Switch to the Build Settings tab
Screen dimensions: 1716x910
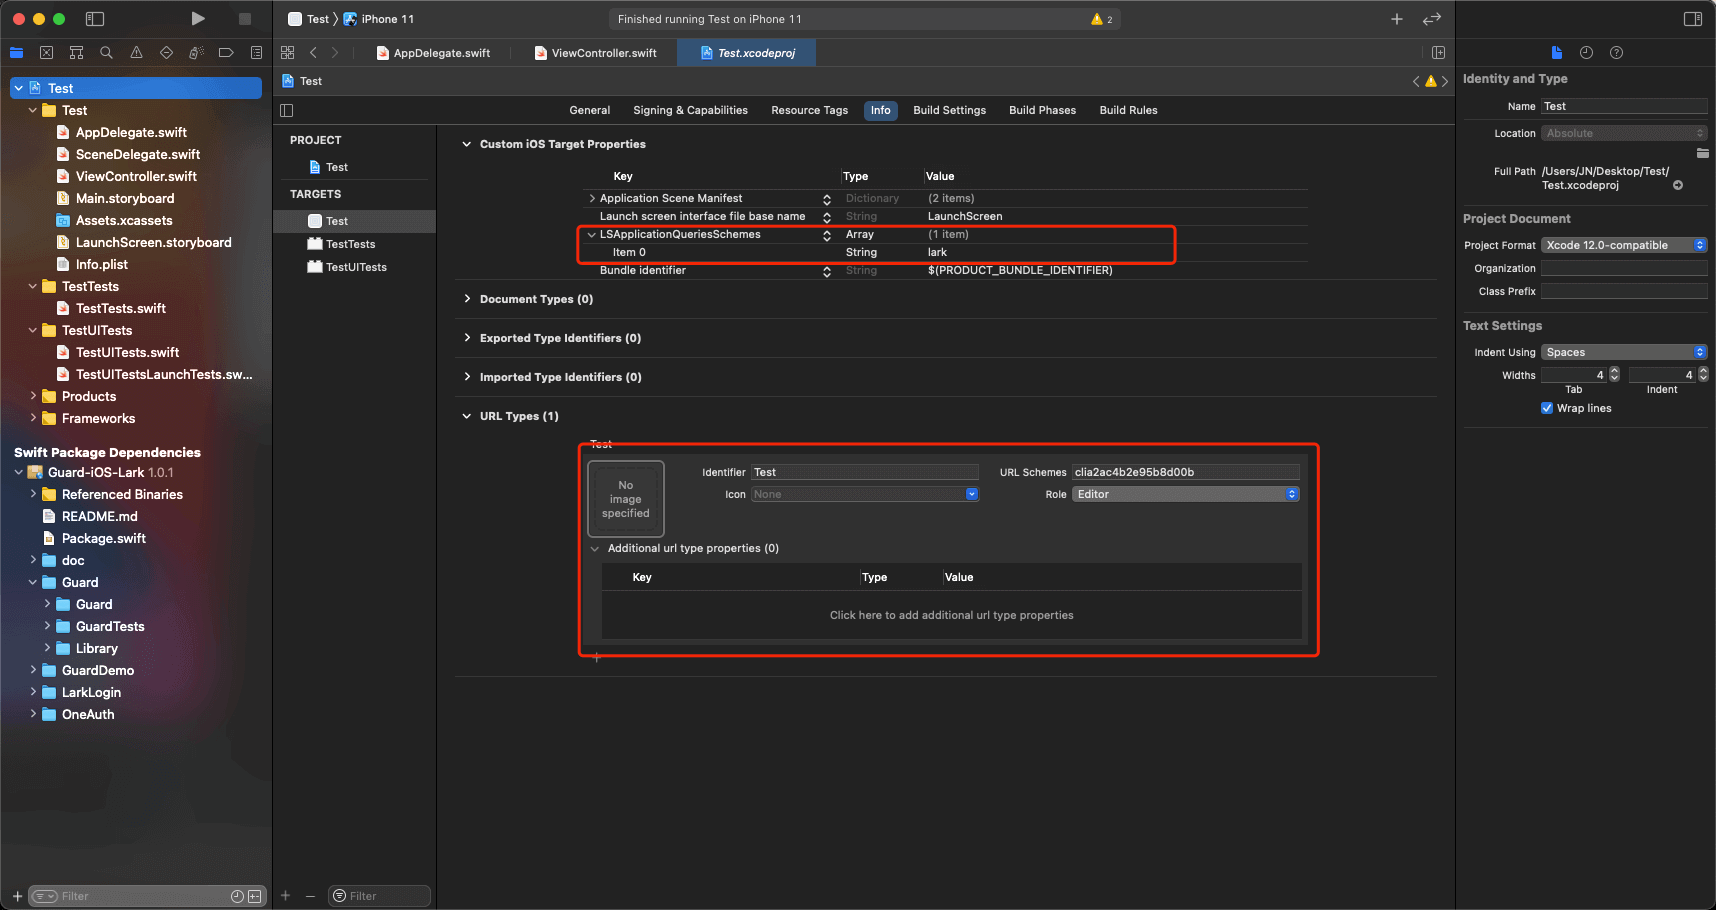click(949, 110)
